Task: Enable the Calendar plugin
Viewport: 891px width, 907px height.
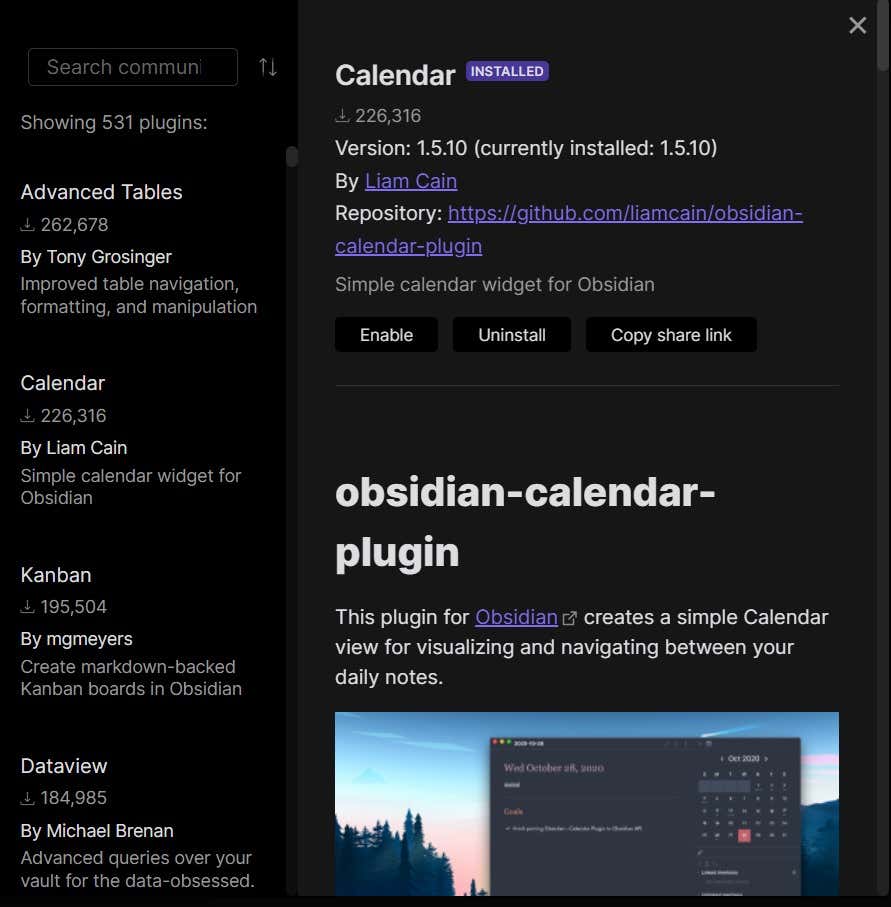Action: tap(386, 335)
